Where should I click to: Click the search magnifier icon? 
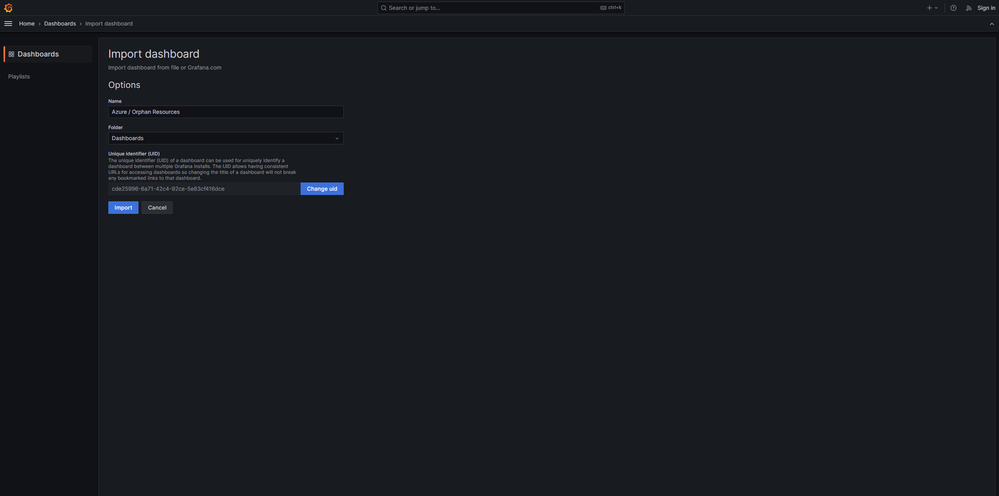click(x=384, y=8)
